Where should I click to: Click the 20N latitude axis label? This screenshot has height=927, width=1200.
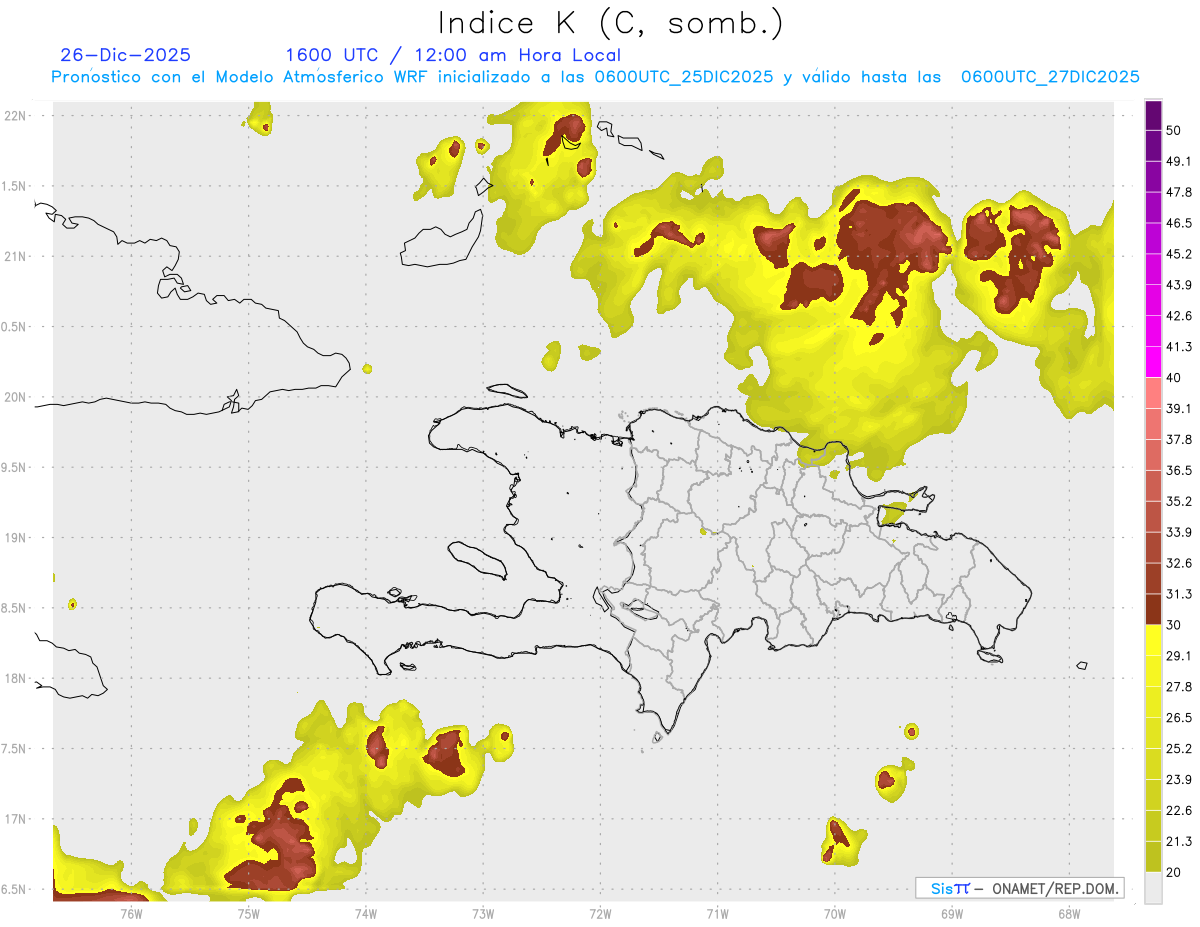click(17, 398)
